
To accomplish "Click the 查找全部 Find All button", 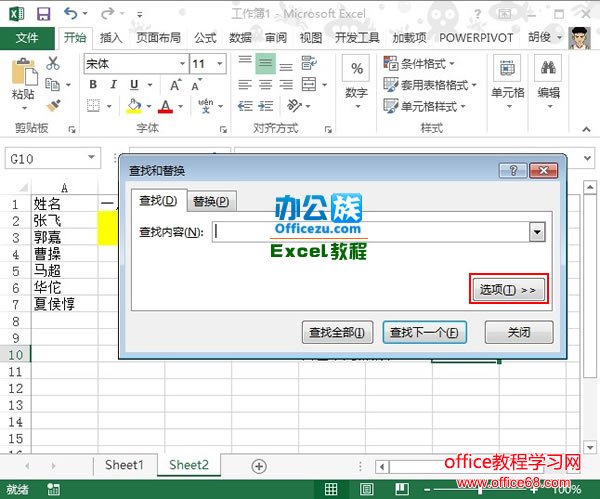I will 337,332.
